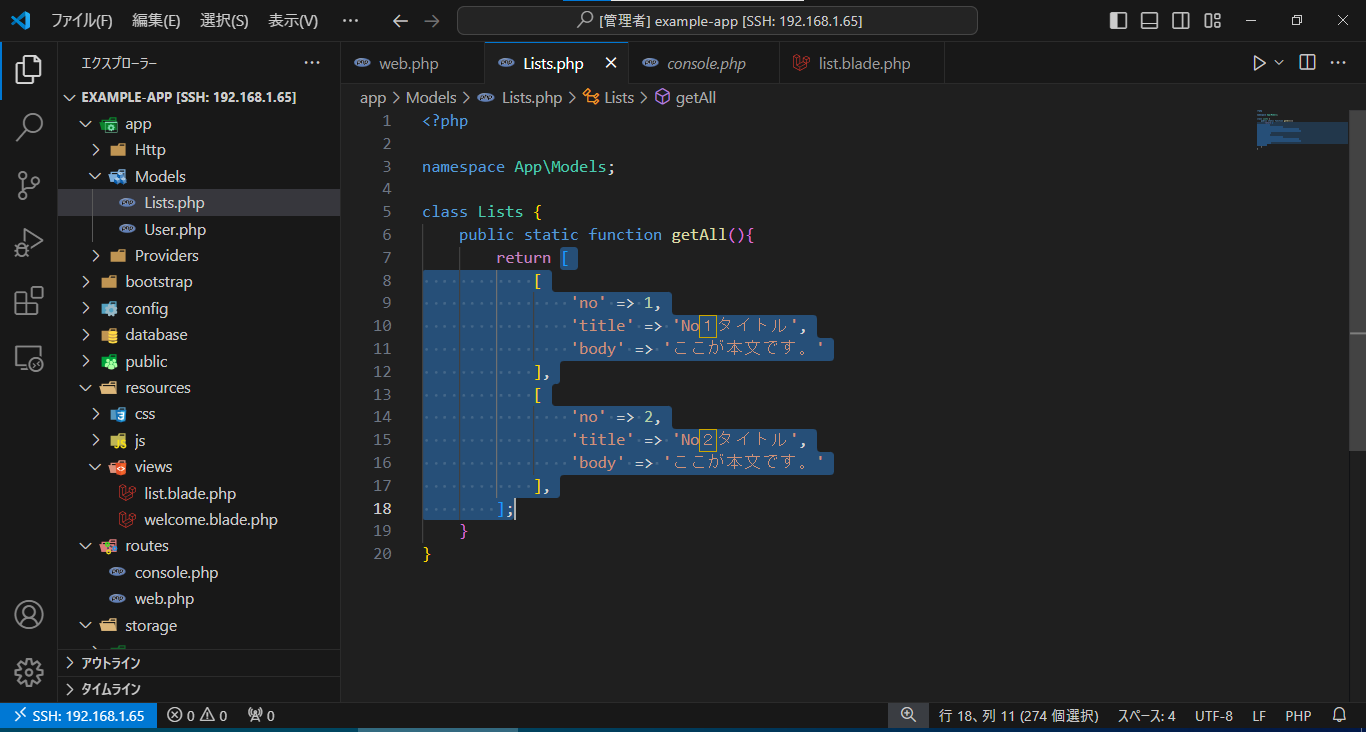
Task: Open web.php under routes folder
Action: [199, 598]
